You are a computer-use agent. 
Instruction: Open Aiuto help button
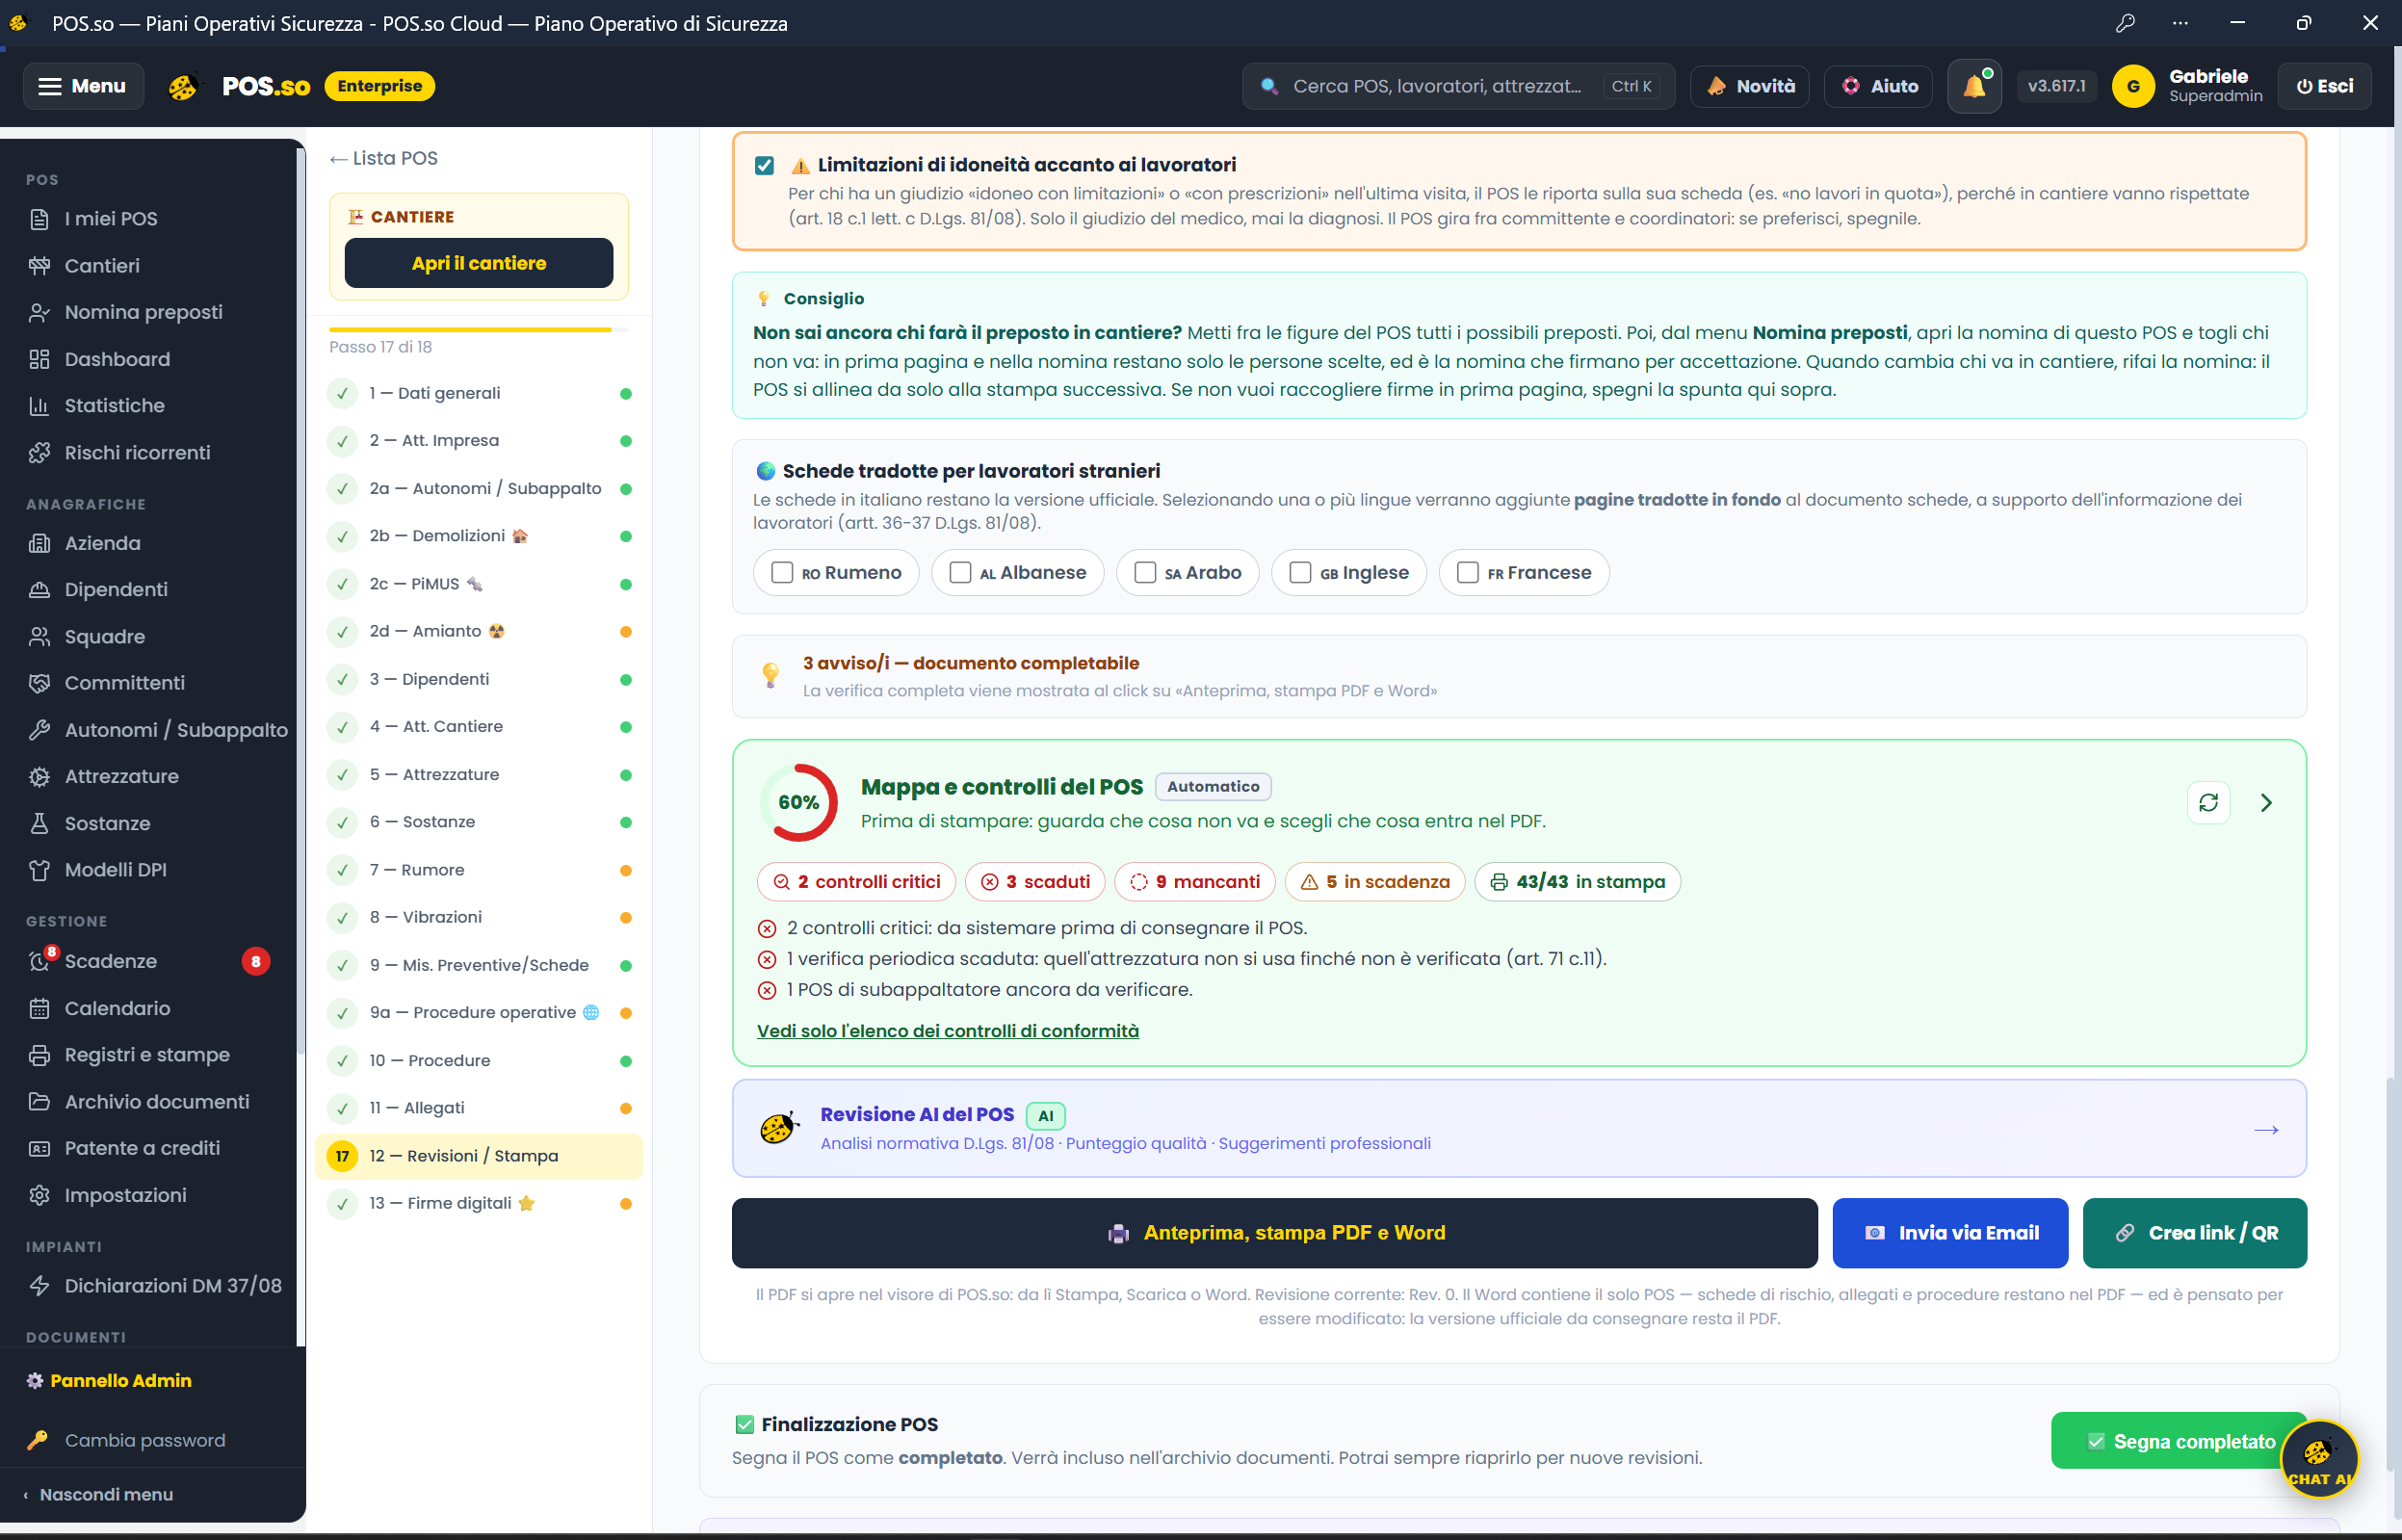[1878, 86]
